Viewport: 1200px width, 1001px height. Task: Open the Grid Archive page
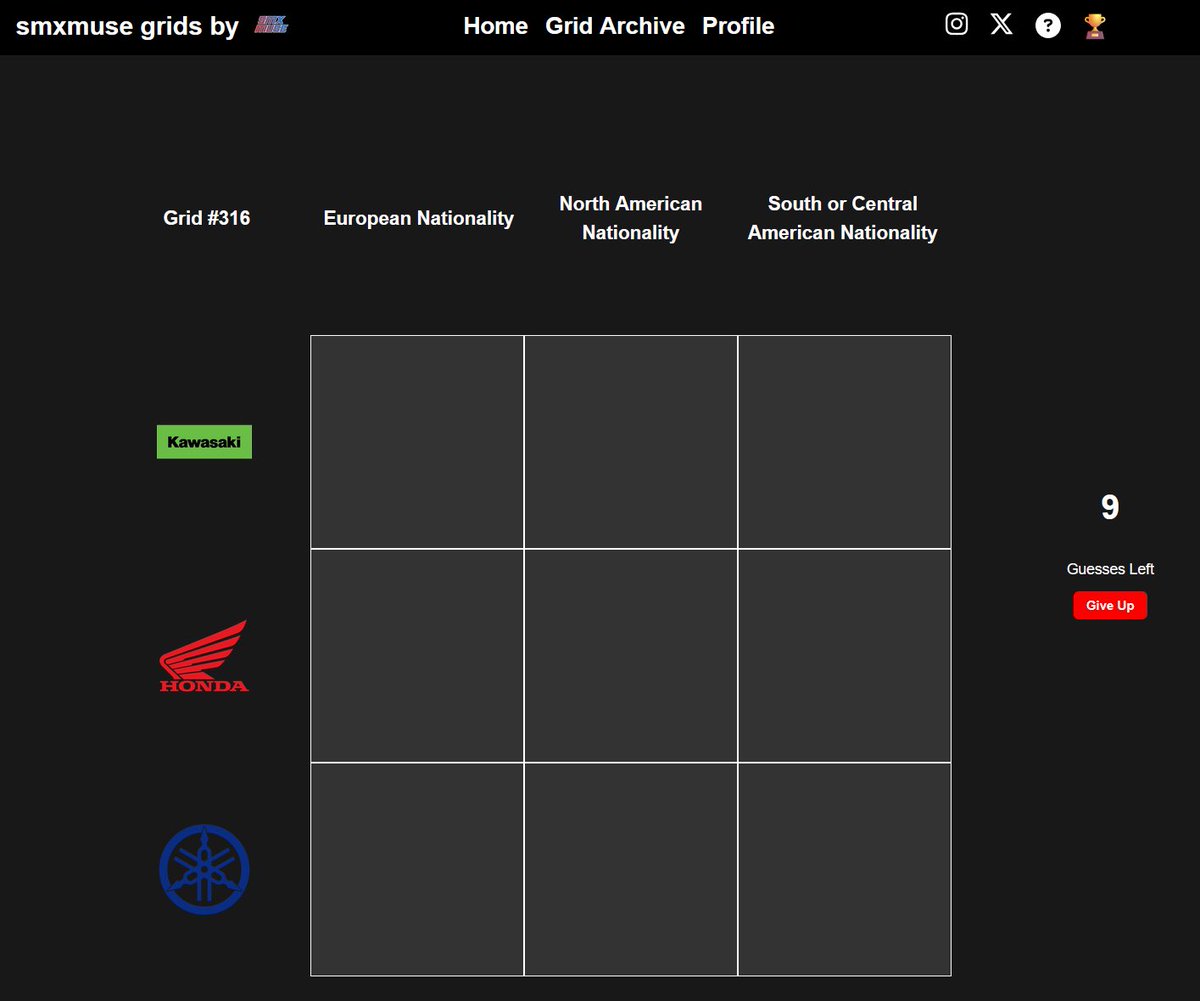click(x=615, y=26)
